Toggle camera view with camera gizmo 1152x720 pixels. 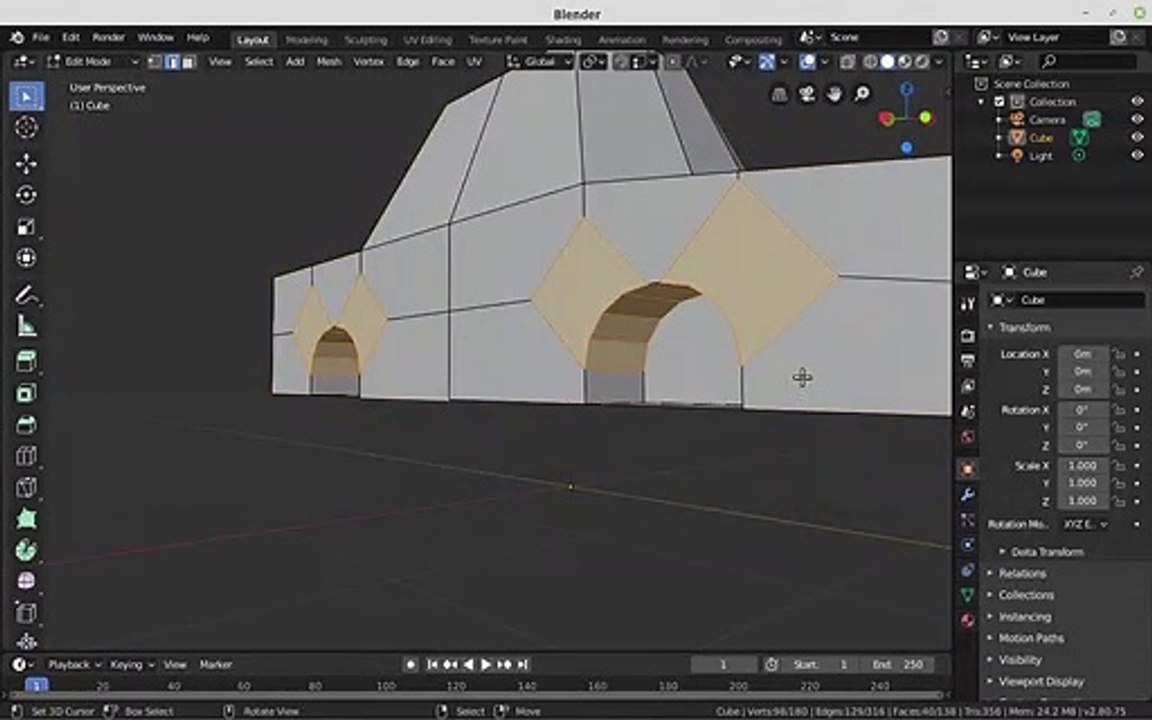coord(807,94)
